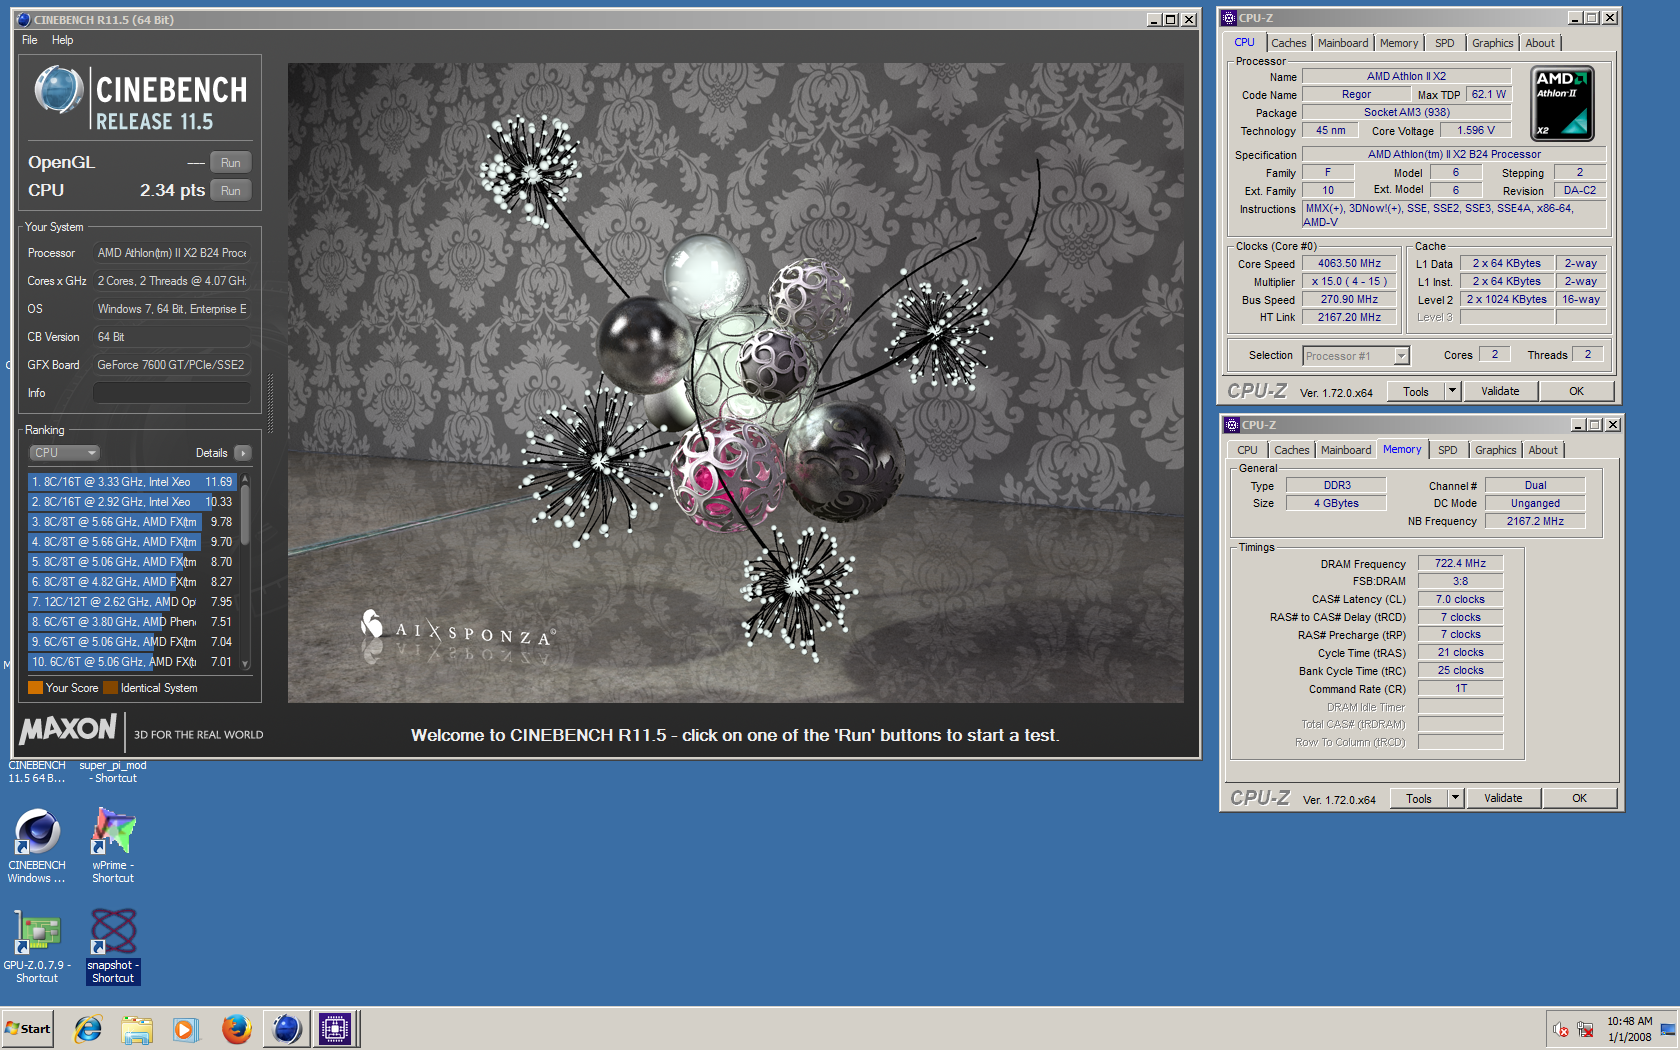
Task: Select ranking row 1 Intel Xeon 11.69
Action: 133,482
